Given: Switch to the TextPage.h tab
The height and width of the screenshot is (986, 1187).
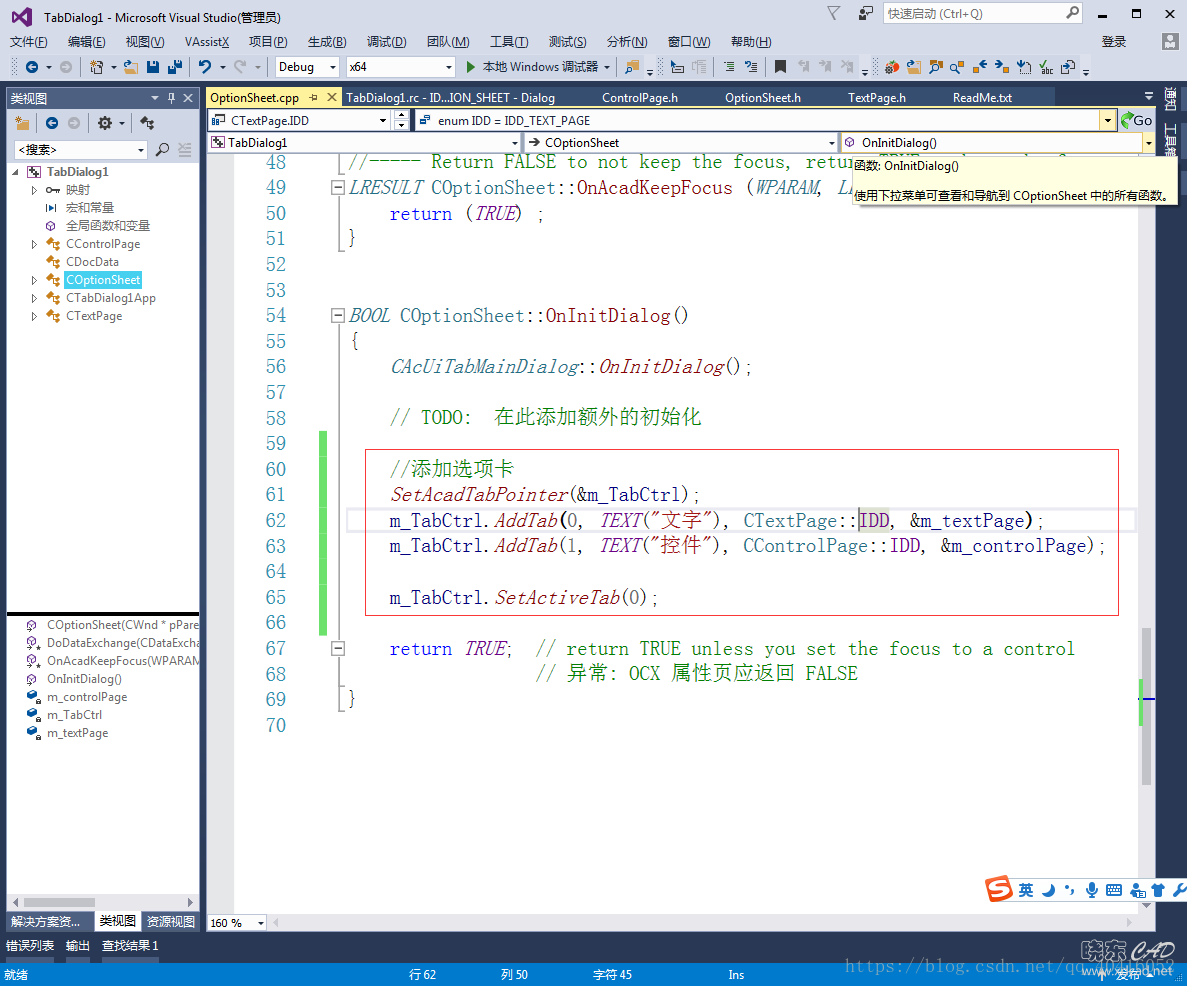Looking at the screenshot, I should tap(877, 98).
